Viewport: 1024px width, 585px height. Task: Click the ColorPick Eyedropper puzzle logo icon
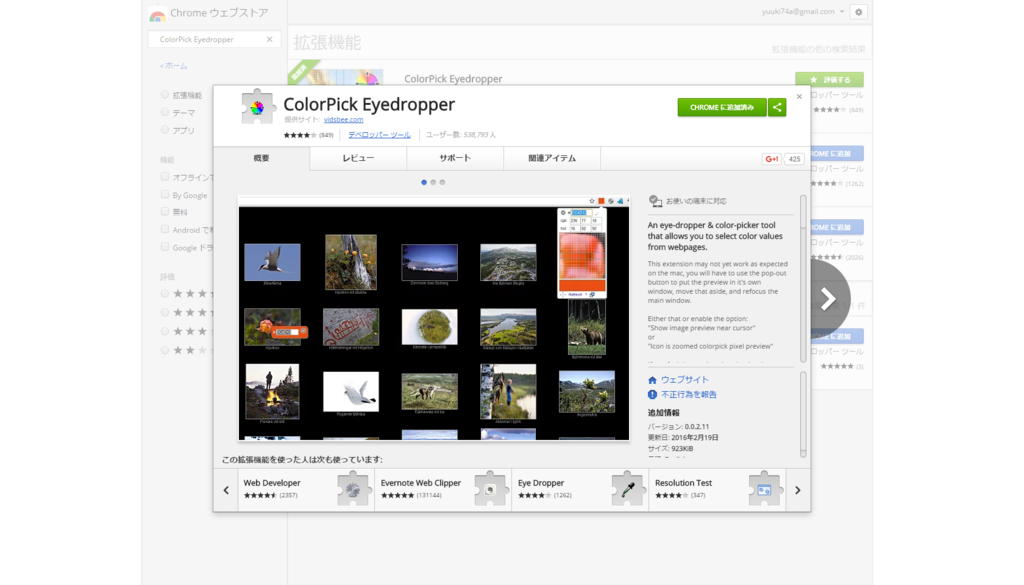257,106
